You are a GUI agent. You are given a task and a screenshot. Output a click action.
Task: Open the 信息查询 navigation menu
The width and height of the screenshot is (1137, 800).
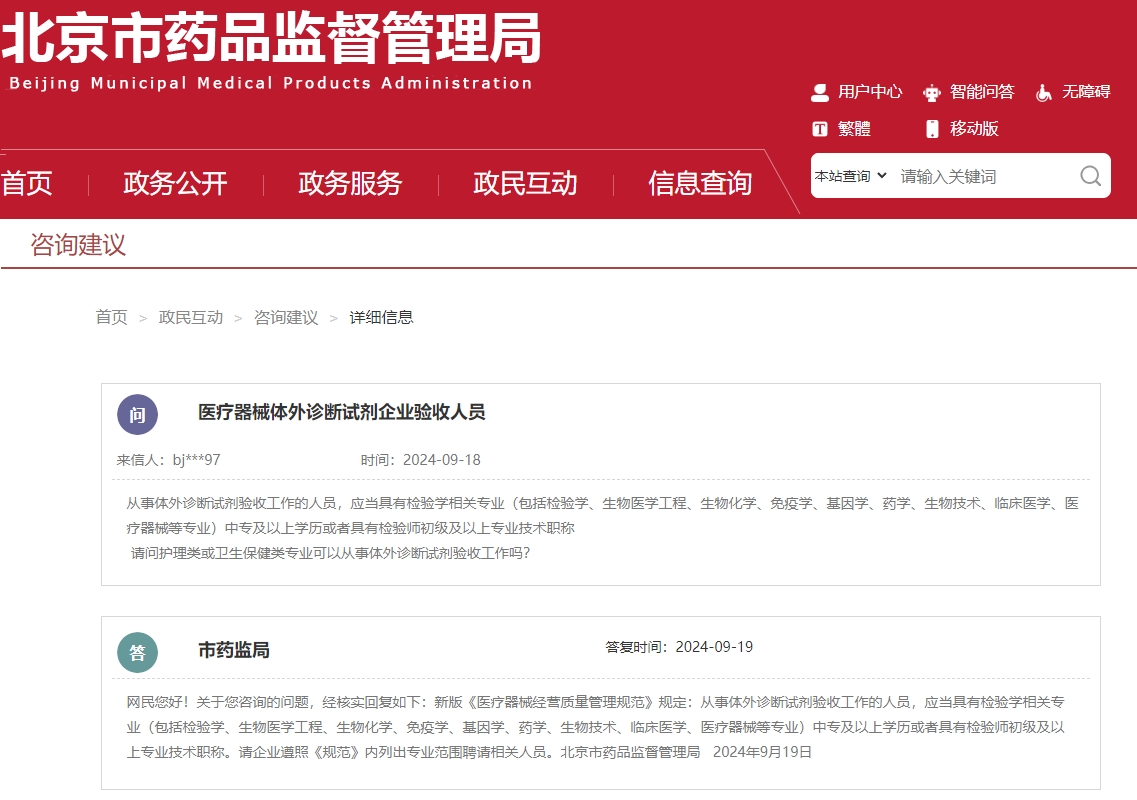point(701,183)
